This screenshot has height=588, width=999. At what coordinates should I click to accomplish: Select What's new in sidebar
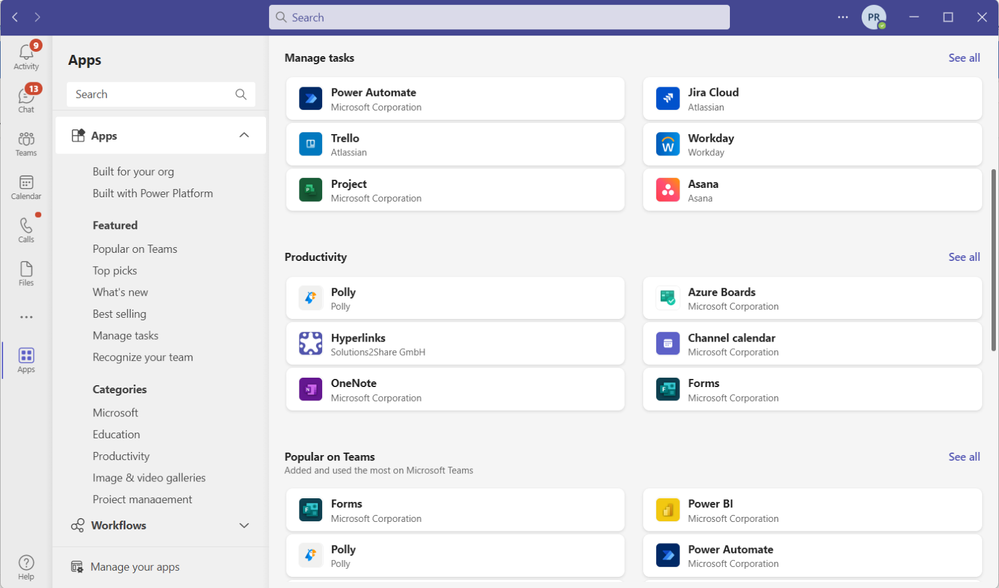[120, 292]
